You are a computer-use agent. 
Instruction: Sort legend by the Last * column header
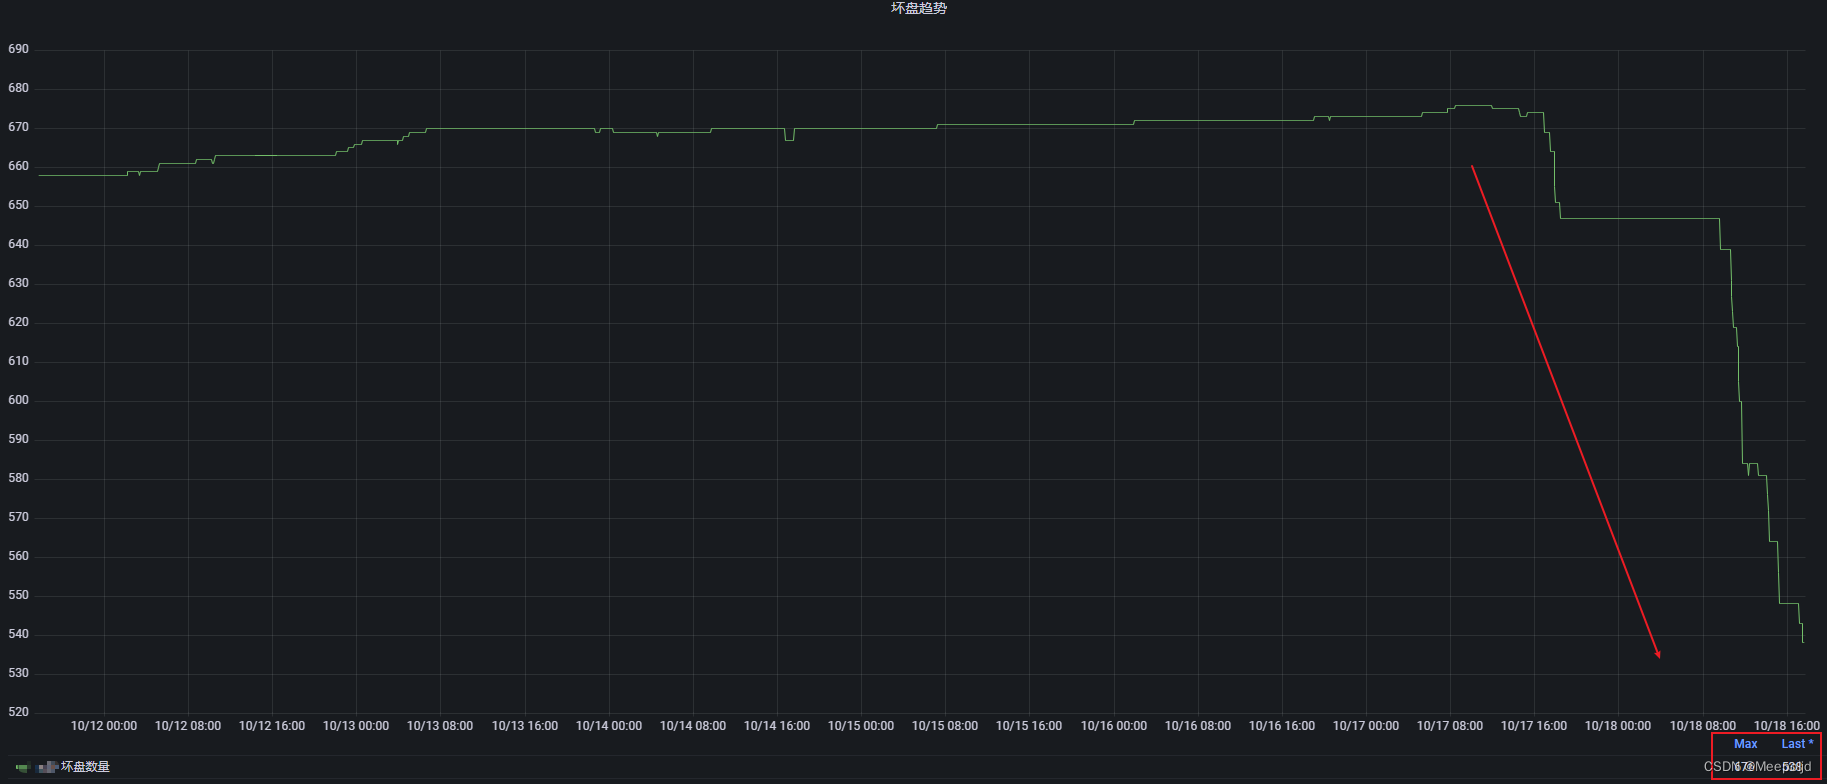[x=1797, y=744]
